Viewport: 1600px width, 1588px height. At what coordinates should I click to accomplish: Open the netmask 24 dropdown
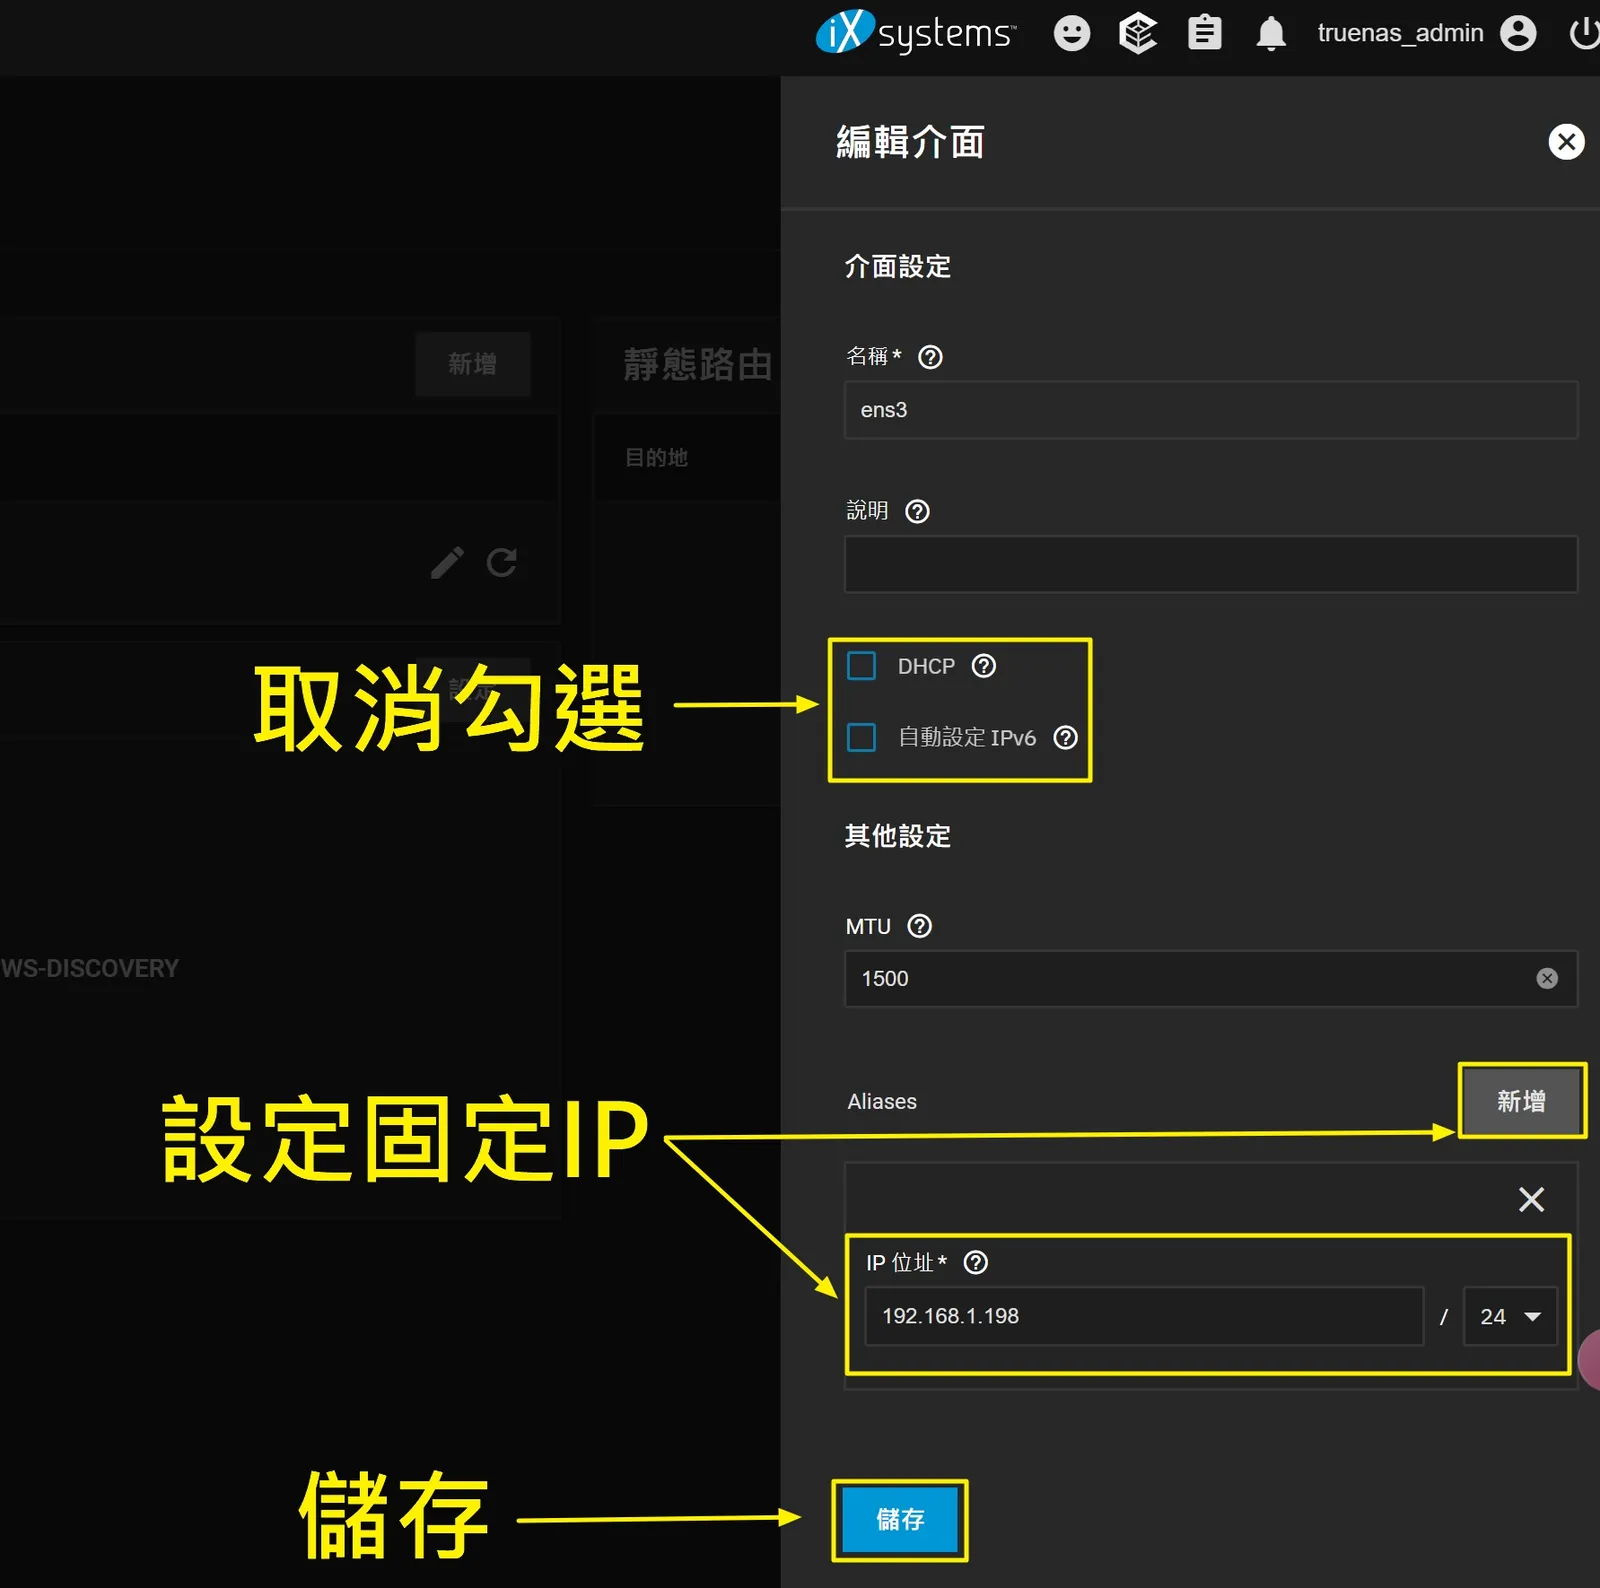click(1510, 1317)
